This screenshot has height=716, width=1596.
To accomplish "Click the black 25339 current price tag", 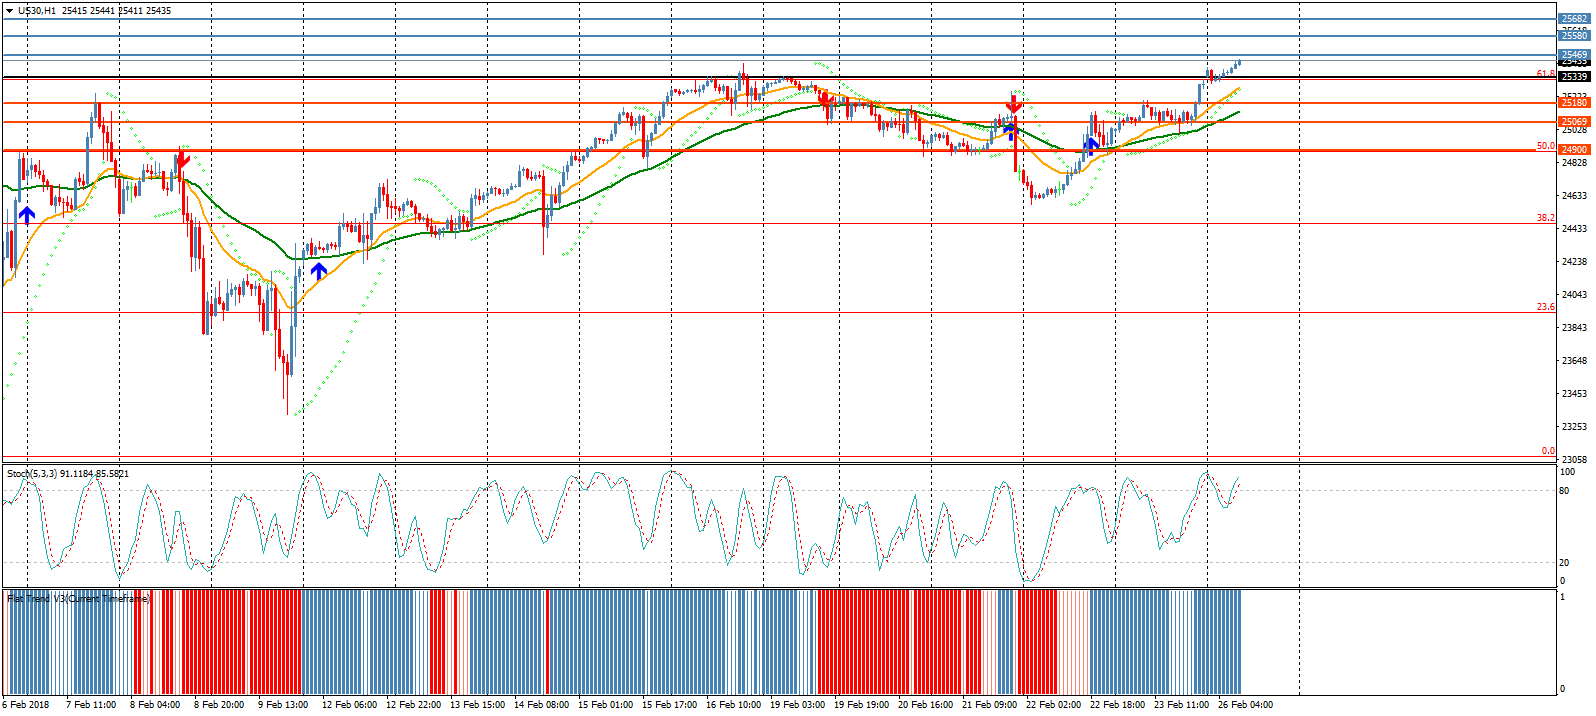I will point(1573,77).
